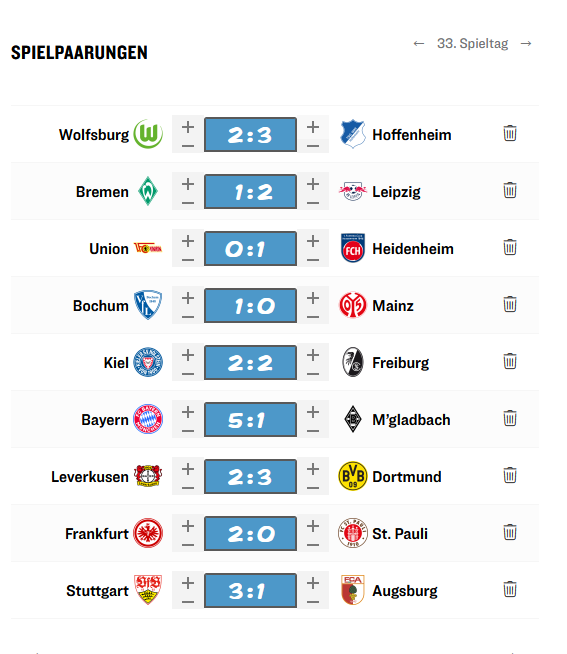Click trash icon for Bremen–Leipzig row
The image size is (567, 654).
point(509,190)
